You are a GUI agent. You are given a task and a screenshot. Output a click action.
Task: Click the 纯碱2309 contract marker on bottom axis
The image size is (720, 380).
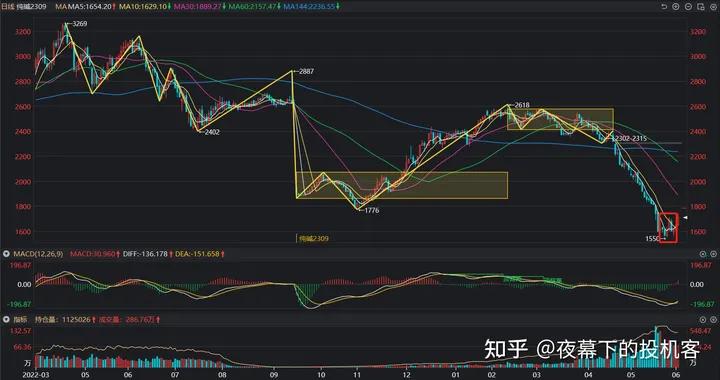click(x=314, y=239)
